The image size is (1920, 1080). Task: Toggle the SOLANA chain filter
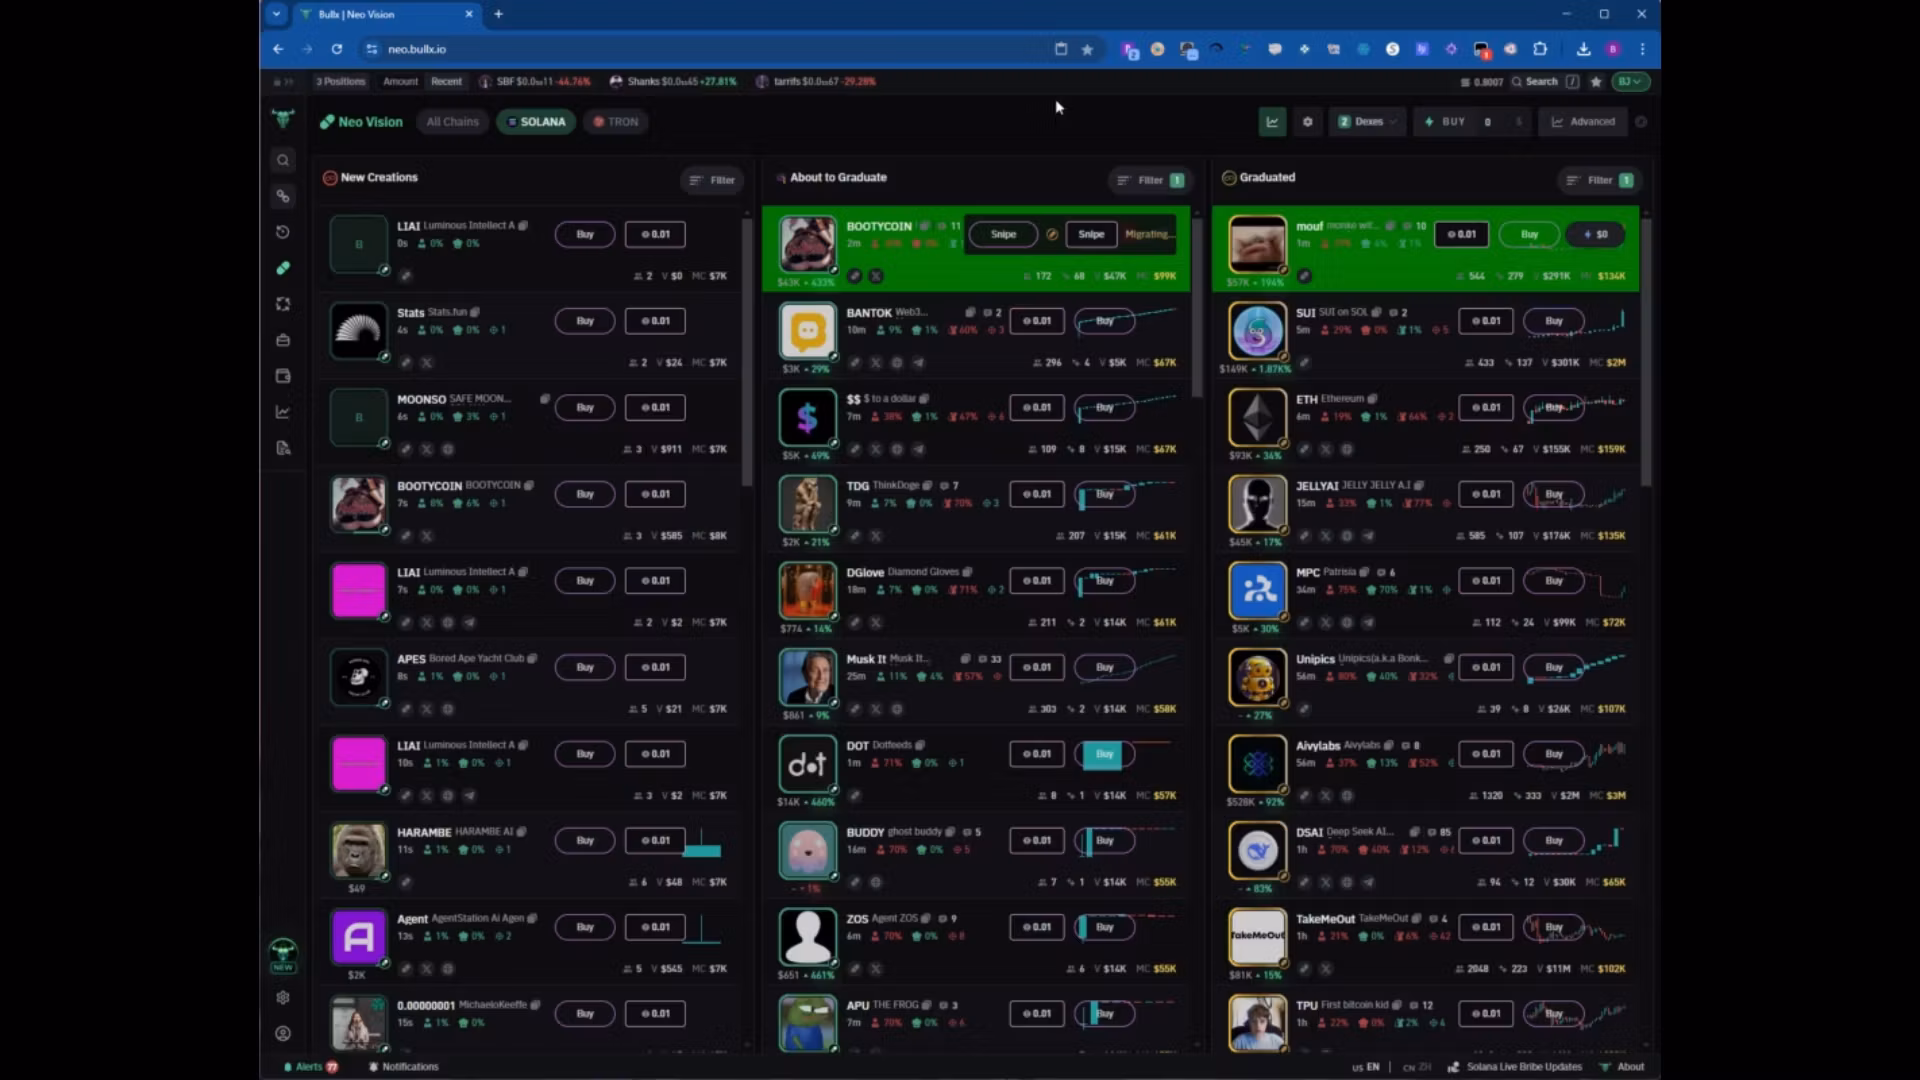coord(536,122)
